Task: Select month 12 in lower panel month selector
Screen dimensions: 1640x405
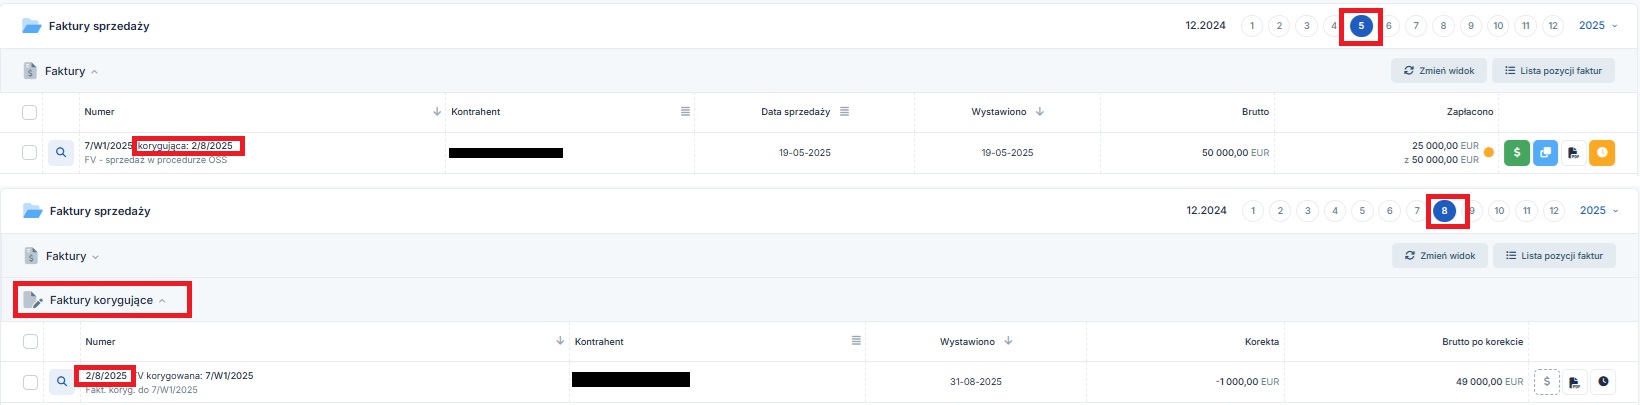Action: [x=1553, y=211]
